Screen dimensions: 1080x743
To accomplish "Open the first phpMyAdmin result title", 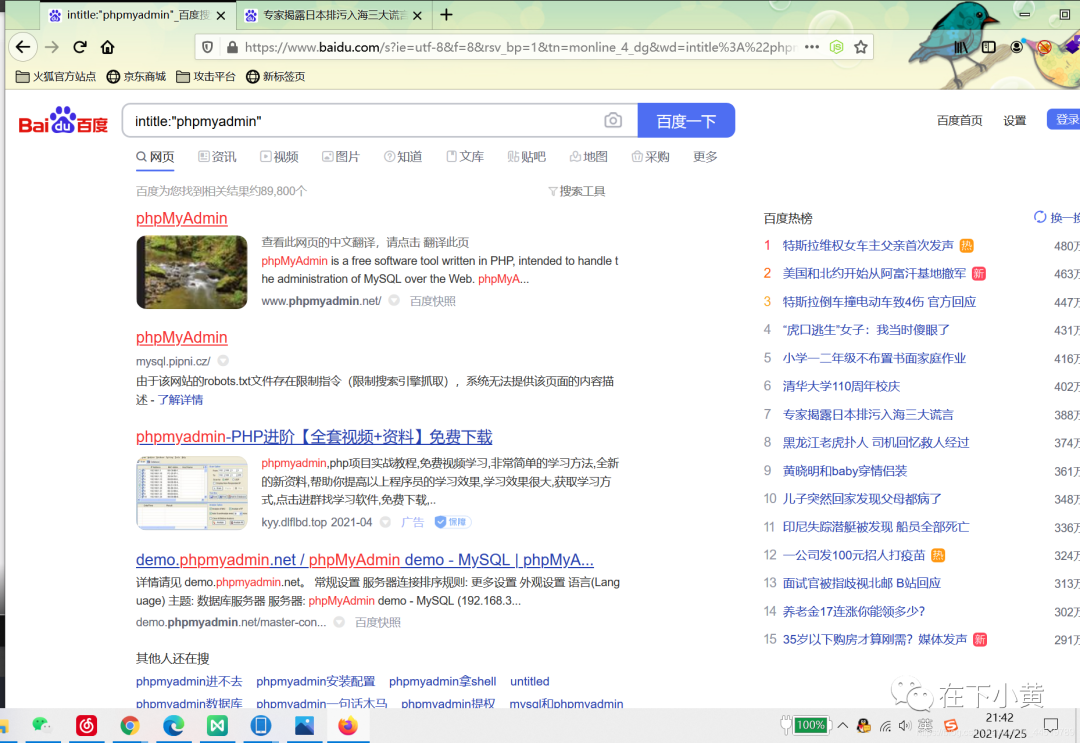I will (x=182, y=218).
